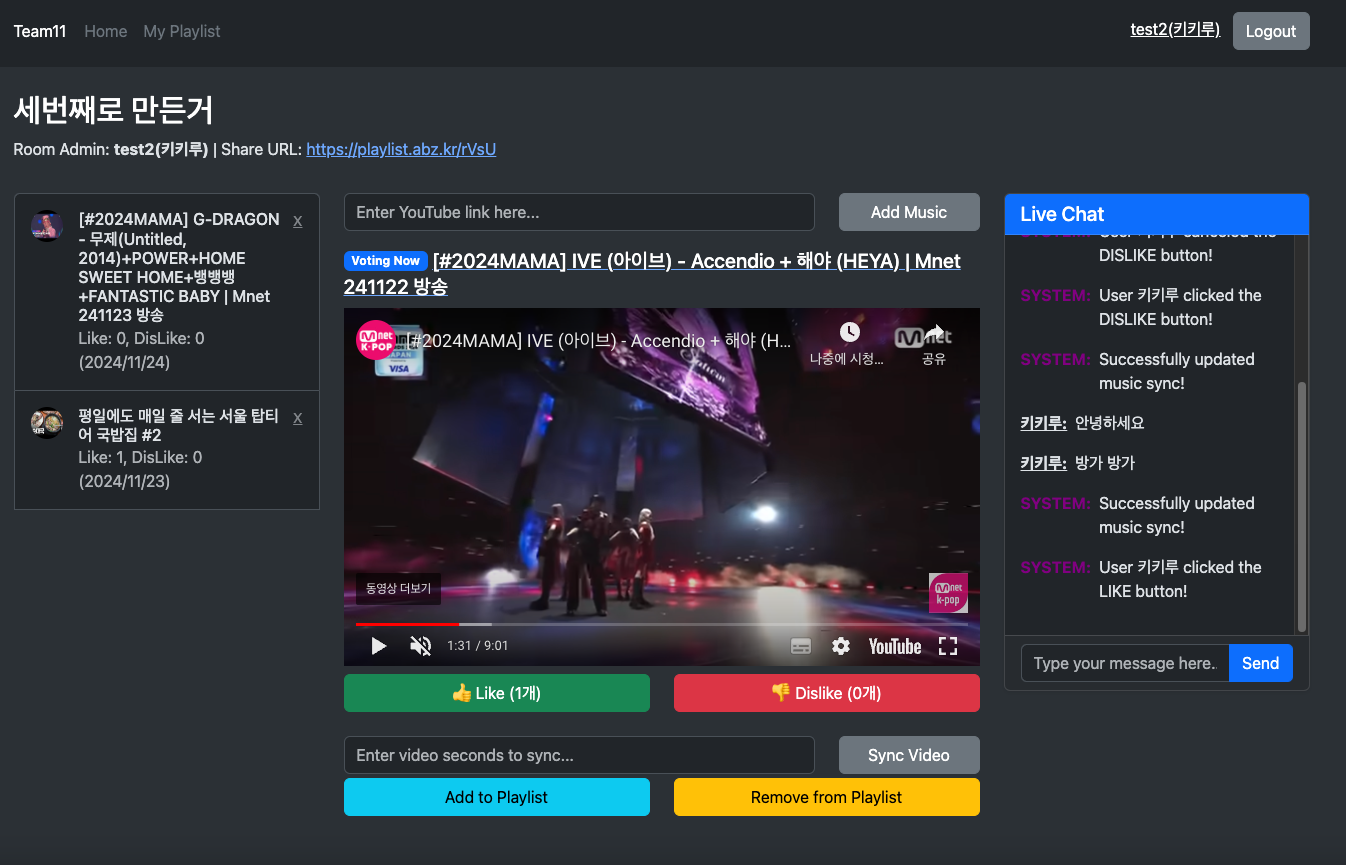Screen dimensions: 1346x865
Task: Click the 국밥집 #2 track thumbnail
Action: click(x=47, y=423)
